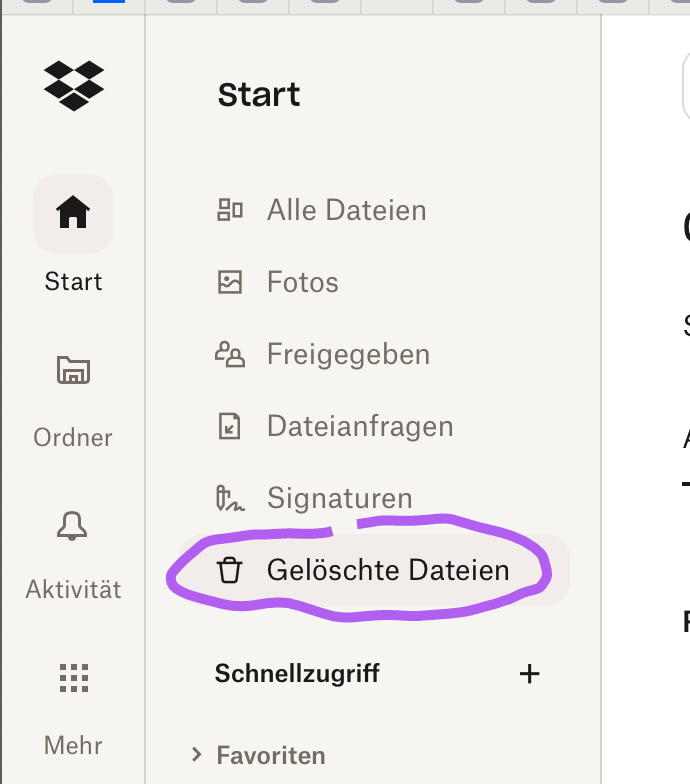Viewport: 690px width, 784px height.
Task: Go to Fotos in sidebar
Action: [302, 282]
